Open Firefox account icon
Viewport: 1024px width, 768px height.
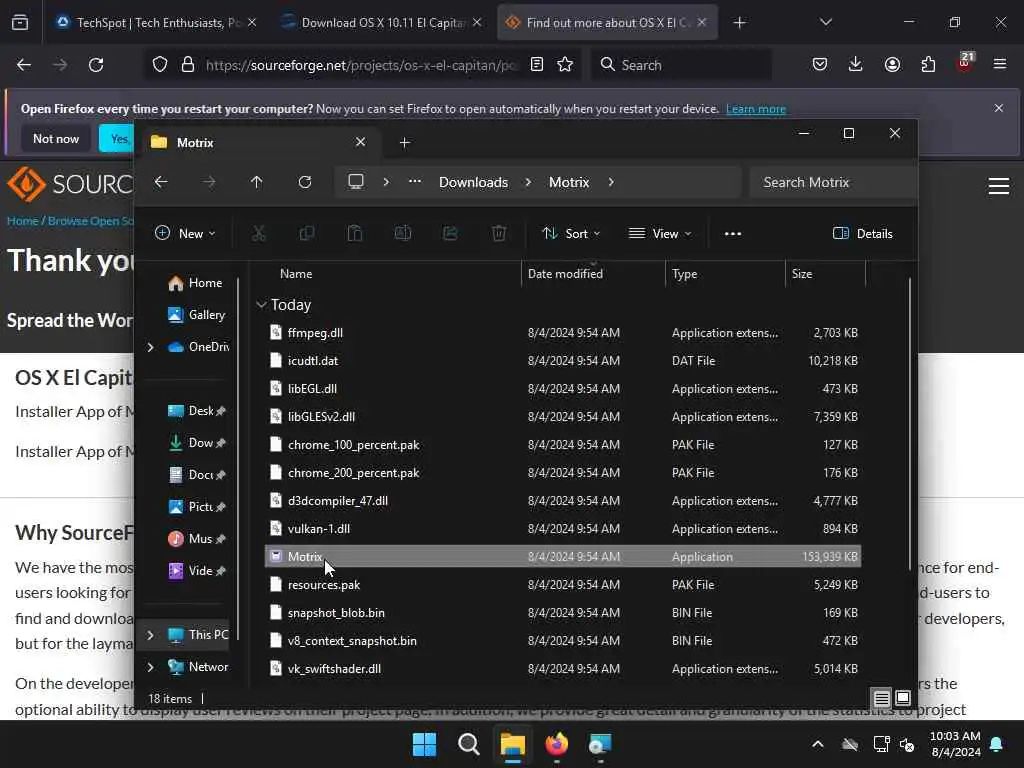[892, 64]
